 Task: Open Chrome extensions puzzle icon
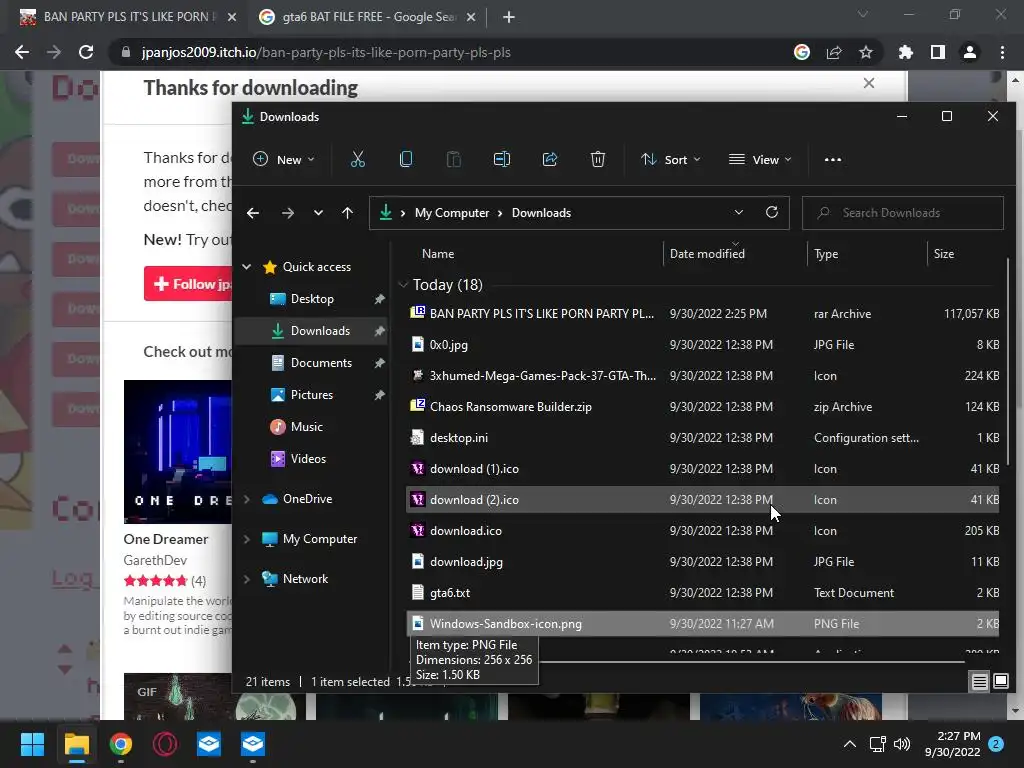tap(906, 52)
